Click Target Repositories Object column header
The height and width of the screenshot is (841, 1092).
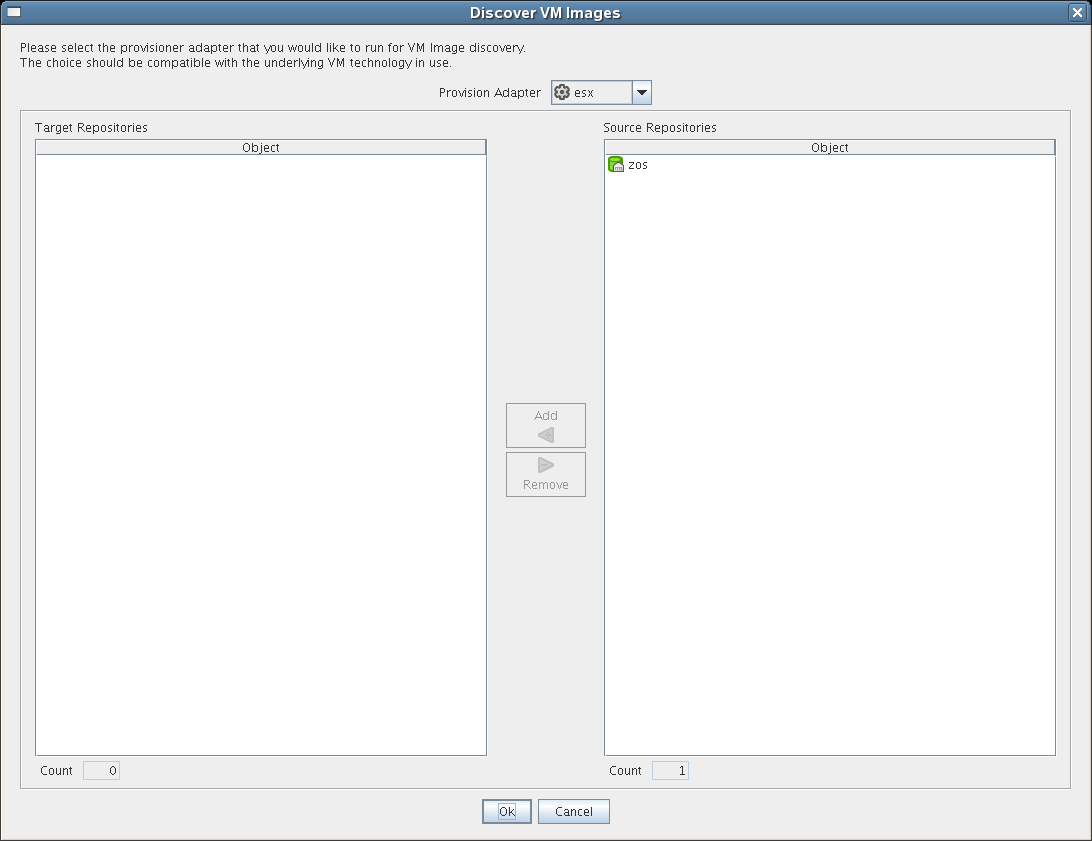(x=261, y=148)
